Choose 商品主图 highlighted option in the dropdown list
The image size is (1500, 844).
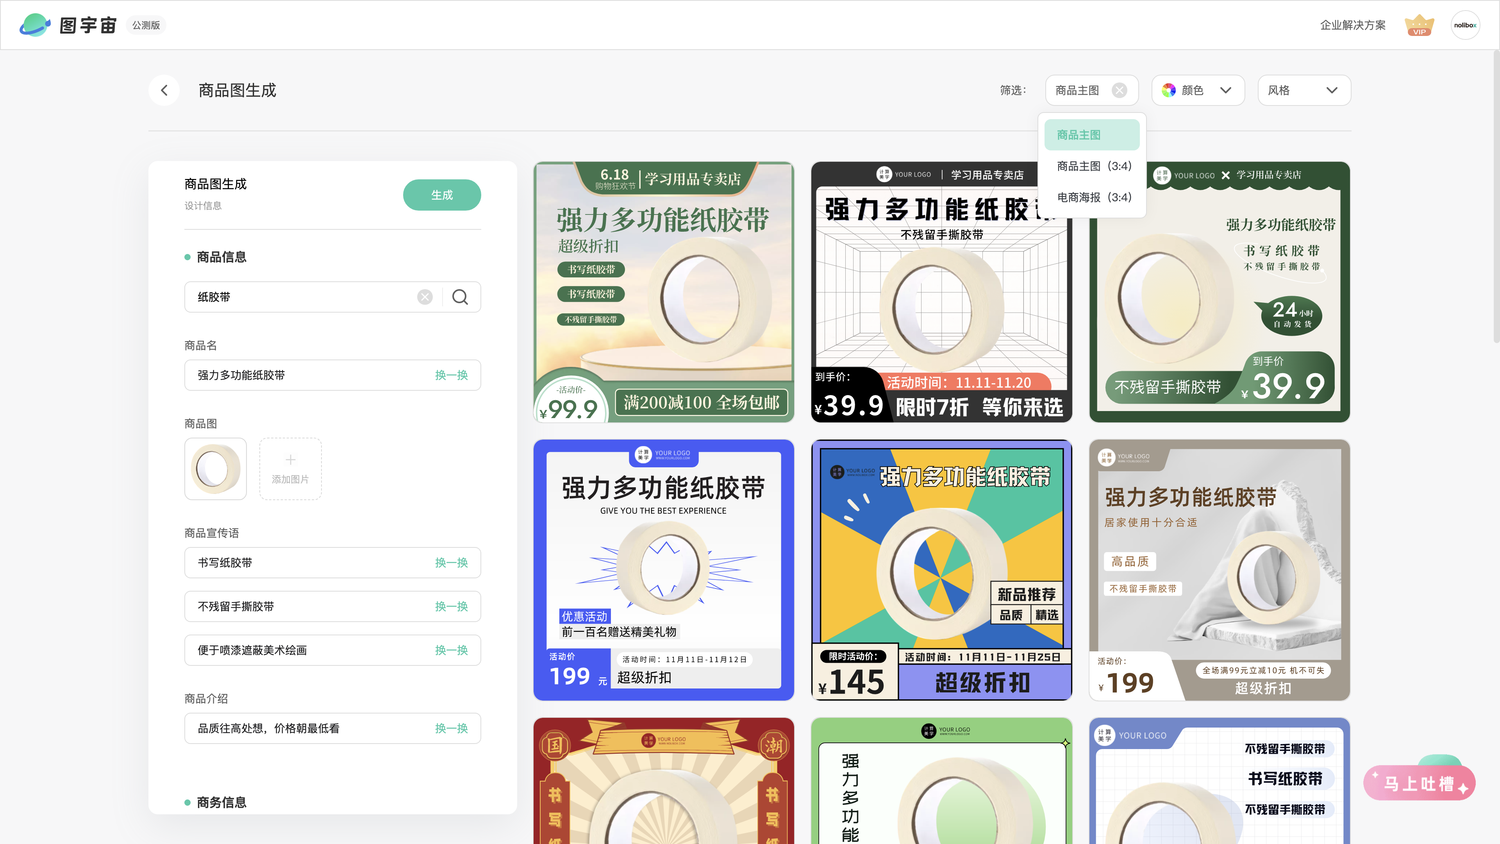coord(1092,135)
